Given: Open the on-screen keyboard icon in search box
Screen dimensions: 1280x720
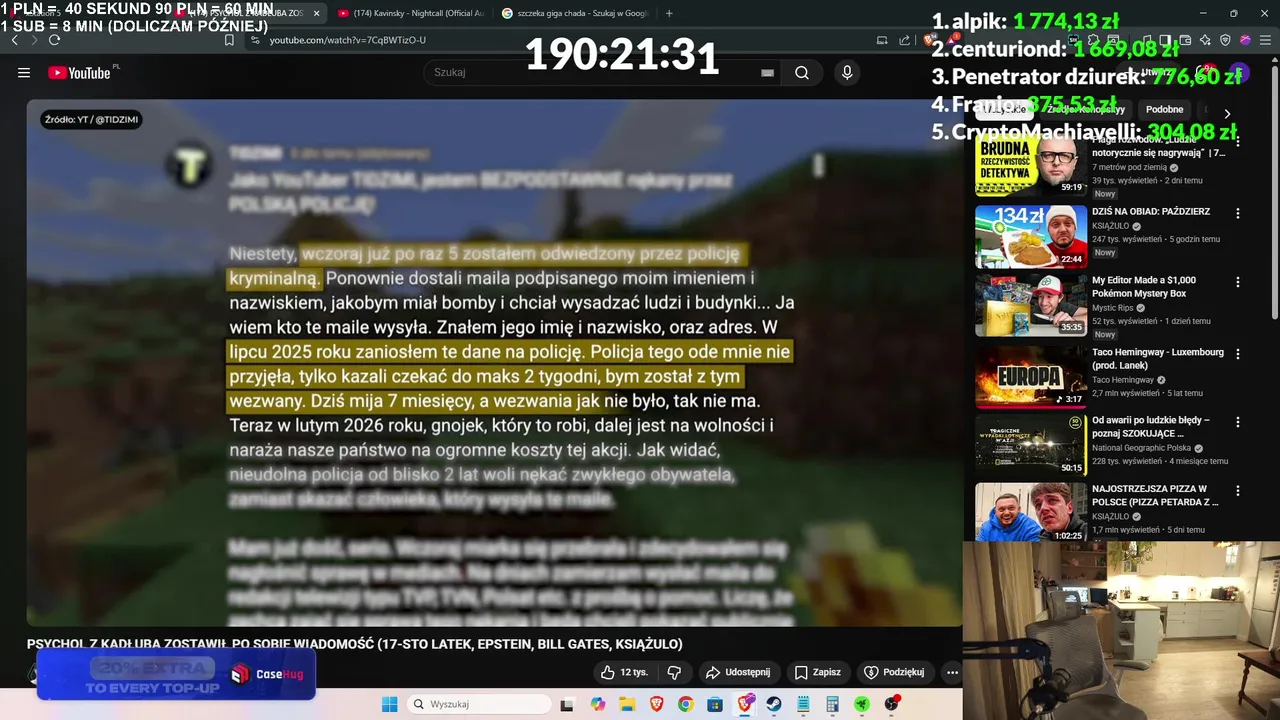Looking at the screenshot, I should point(767,72).
